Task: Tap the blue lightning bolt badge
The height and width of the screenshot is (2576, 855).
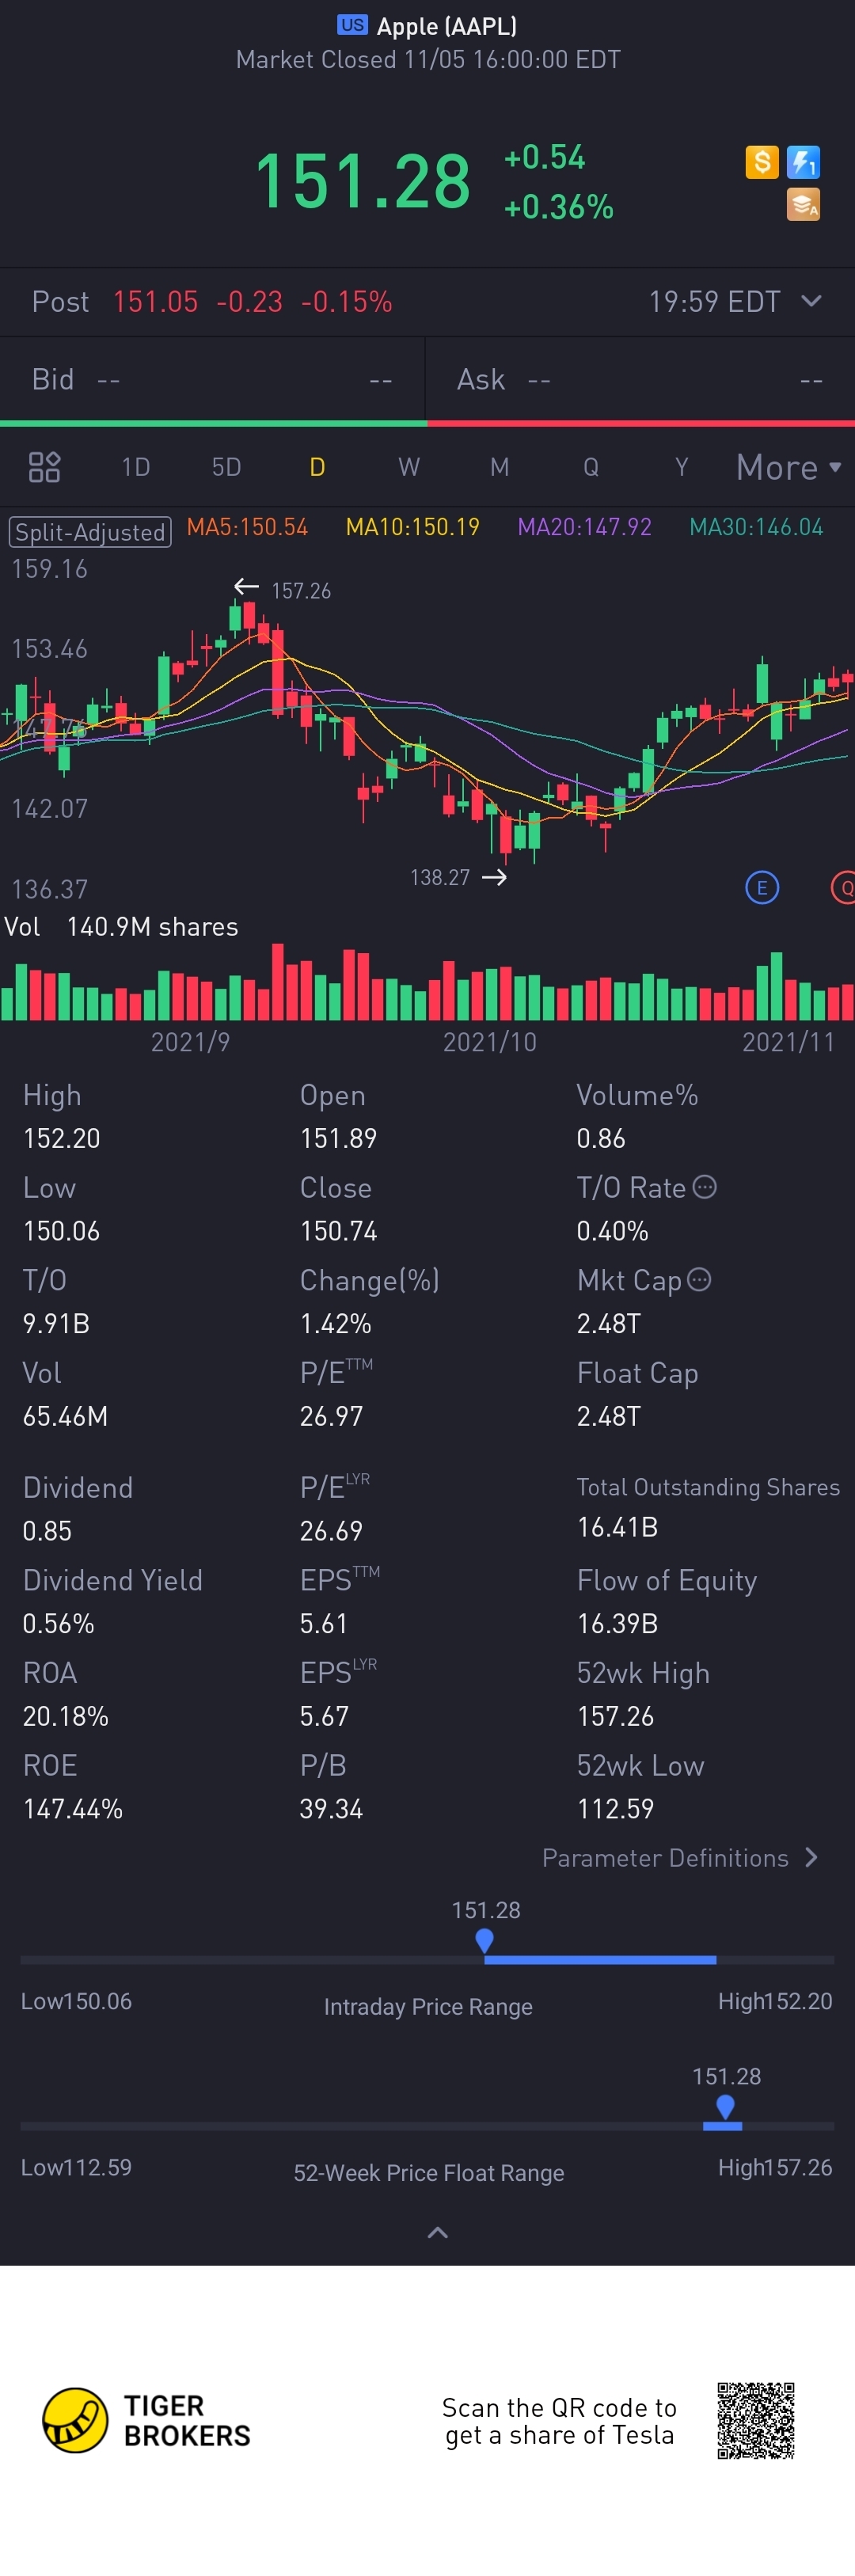Action: (803, 162)
